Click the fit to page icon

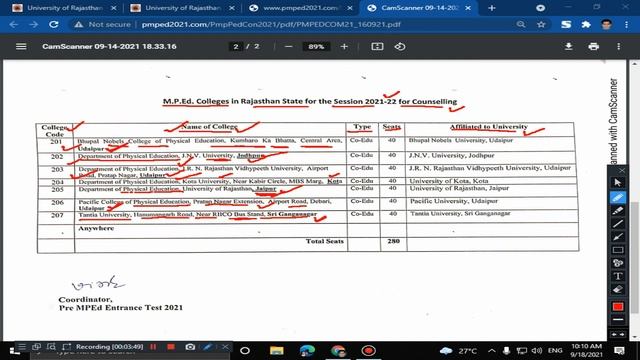pyautogui.click(x=377, y=47)
